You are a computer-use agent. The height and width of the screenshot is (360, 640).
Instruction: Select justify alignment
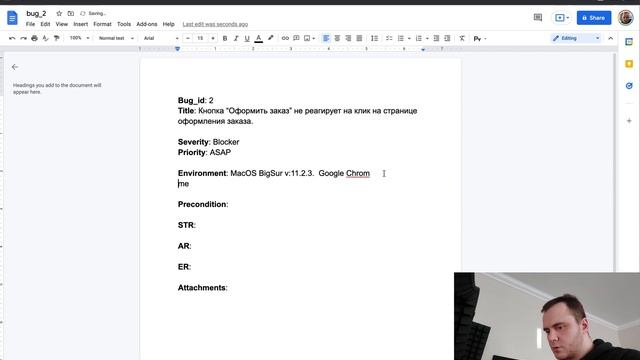[x=359, y=38]
